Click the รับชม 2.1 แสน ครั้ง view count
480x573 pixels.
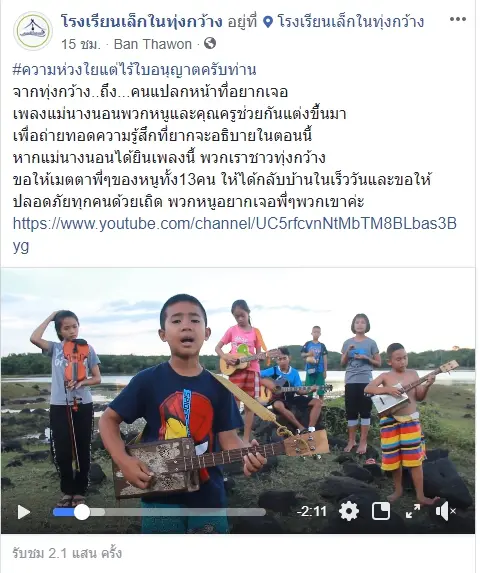click(67, 553)
